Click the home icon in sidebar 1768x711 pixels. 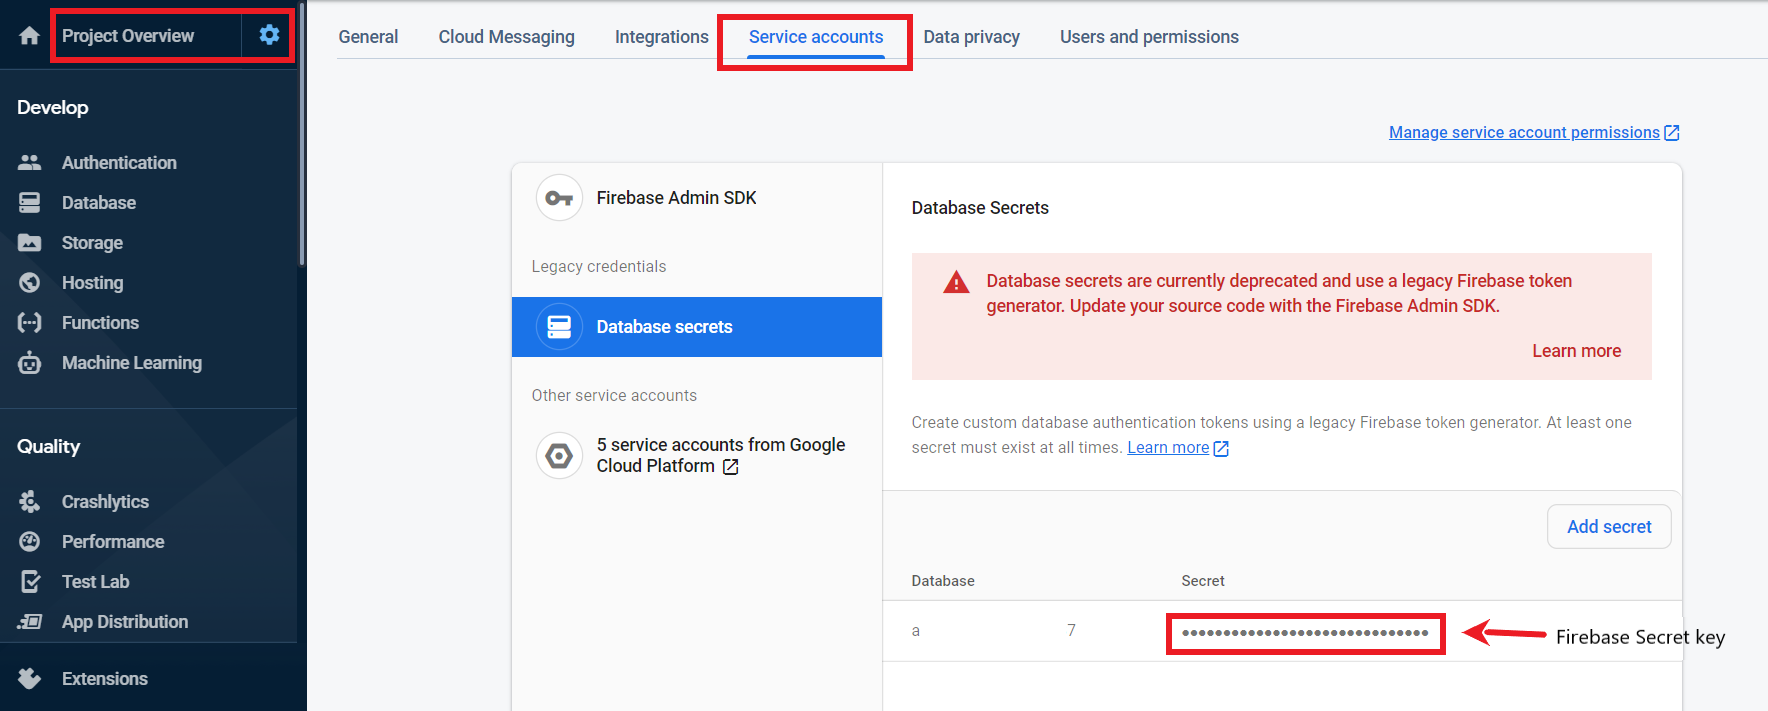pyautogui.click(x=29, y=36)
